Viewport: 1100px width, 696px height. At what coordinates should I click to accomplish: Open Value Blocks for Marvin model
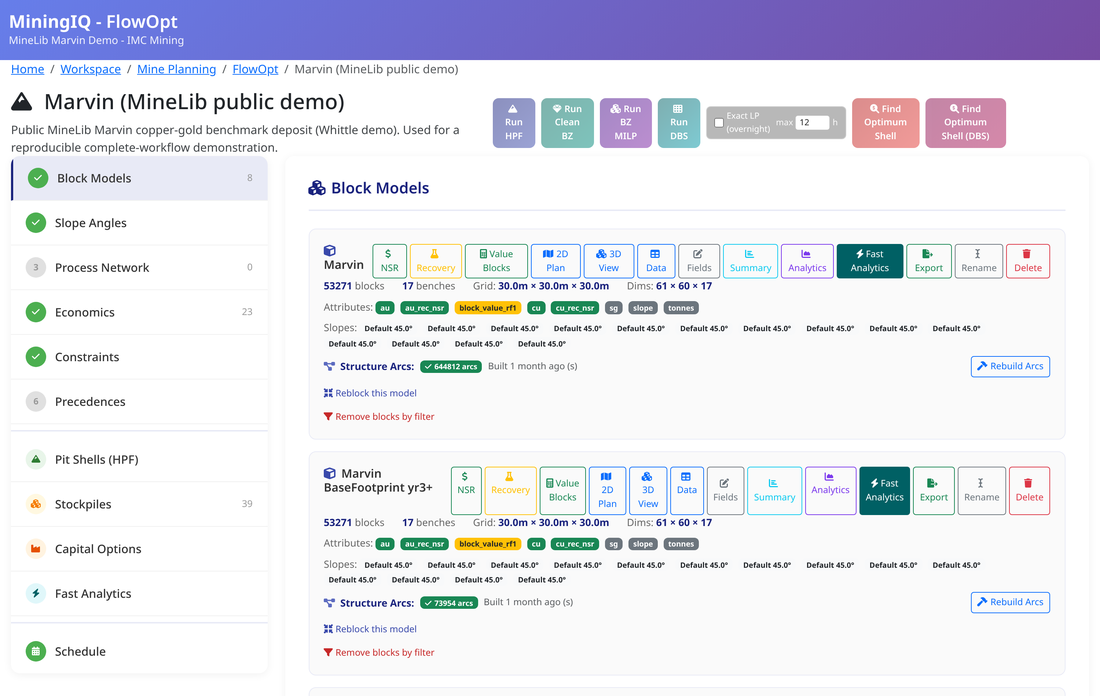[496, 261]
